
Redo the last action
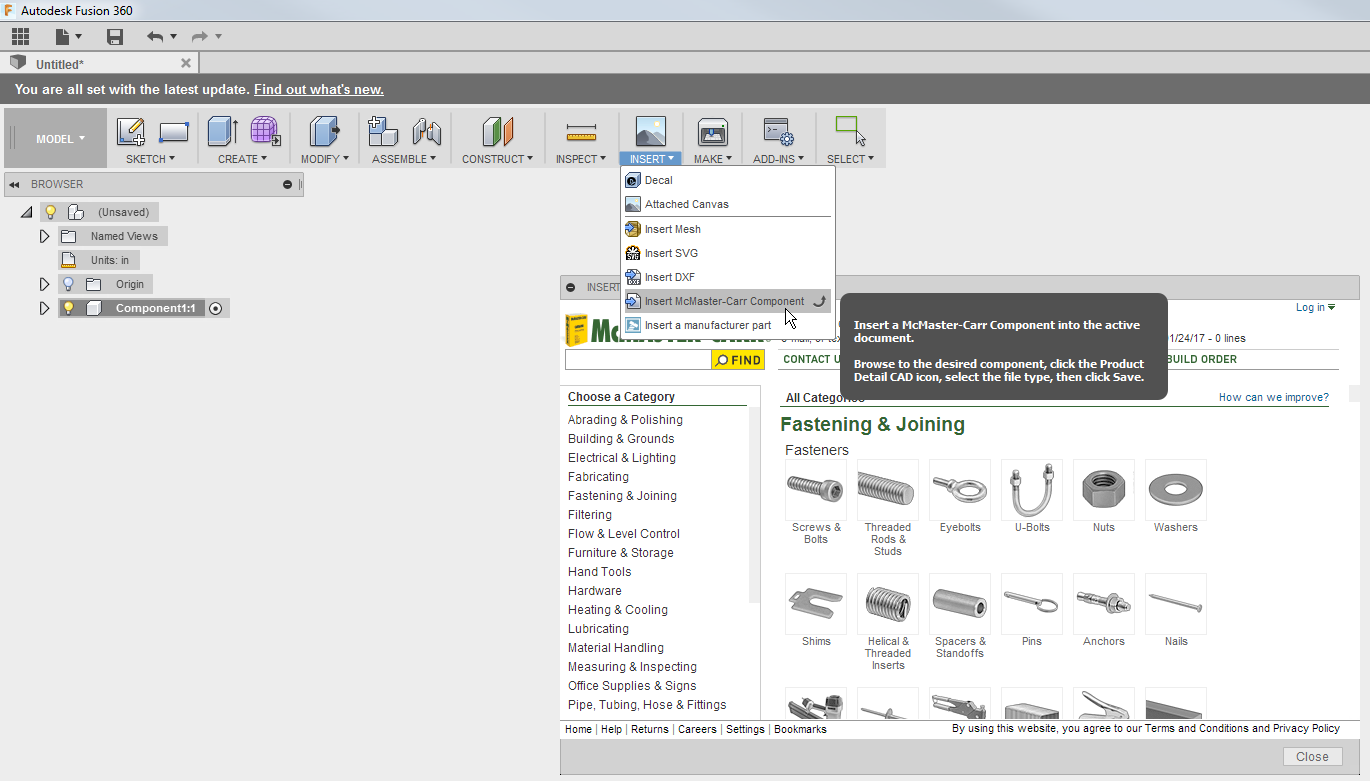(x=200, y=37)
